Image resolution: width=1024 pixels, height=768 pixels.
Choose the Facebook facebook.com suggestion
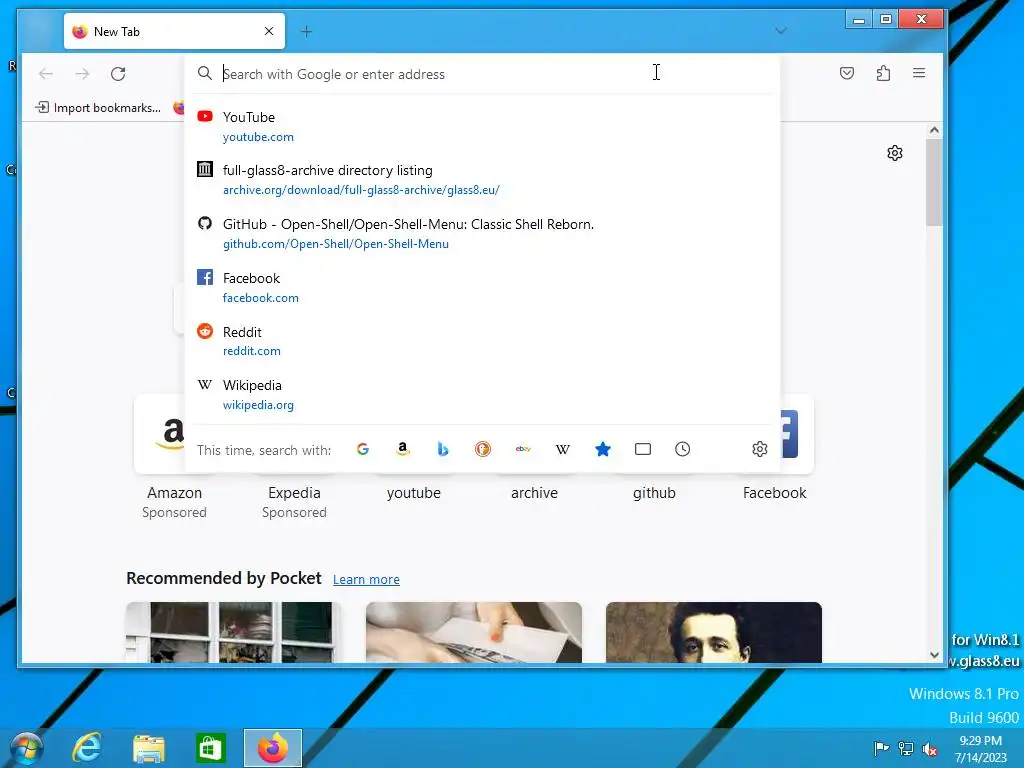482,287
